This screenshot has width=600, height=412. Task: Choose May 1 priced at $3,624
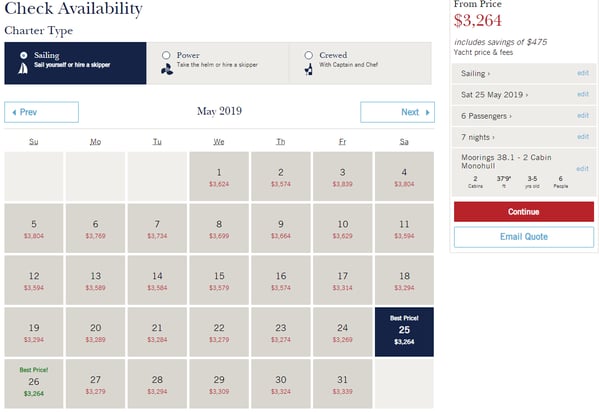coord(219,177)
